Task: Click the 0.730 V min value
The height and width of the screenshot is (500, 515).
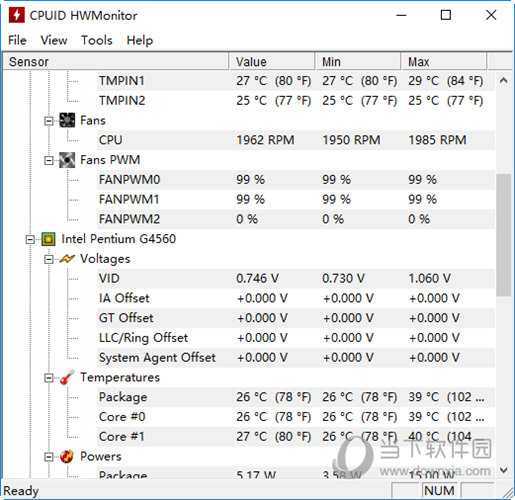Action: pos(343,278)
